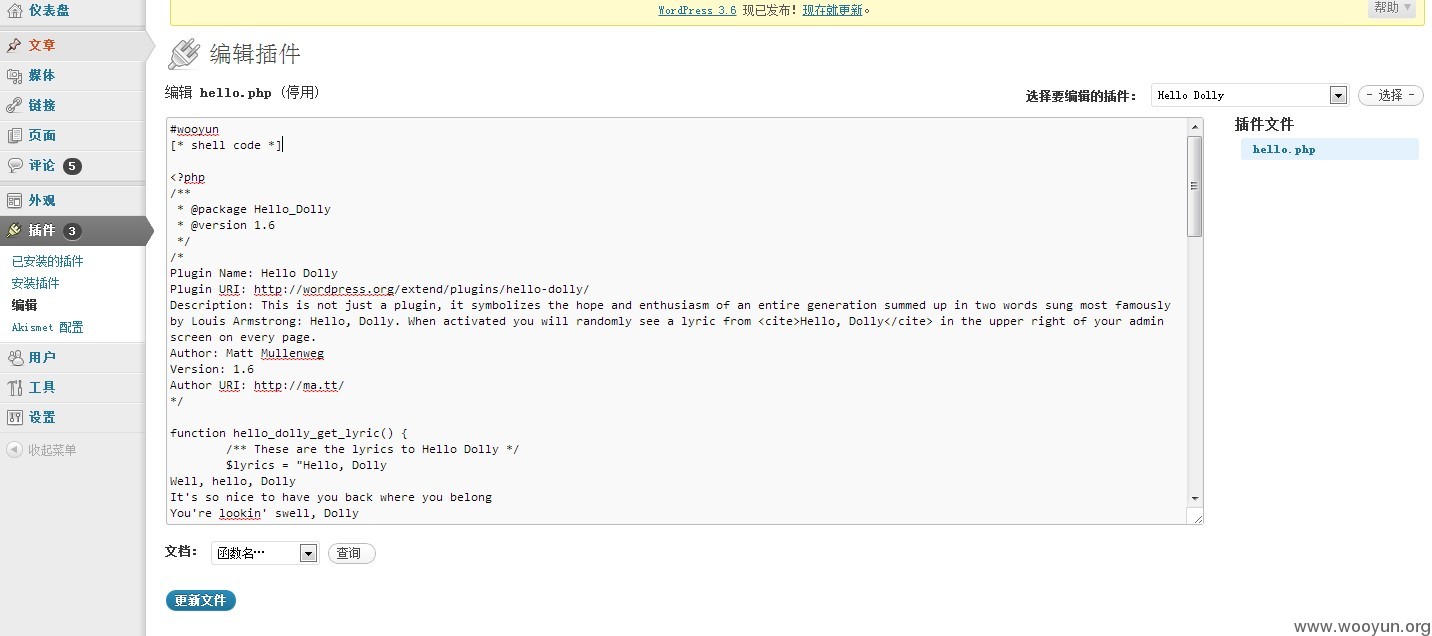Click the Appearance icon in sidebar
Image resolution: width=1432 pixels, height=636 pixels.
tap(14, 200)
